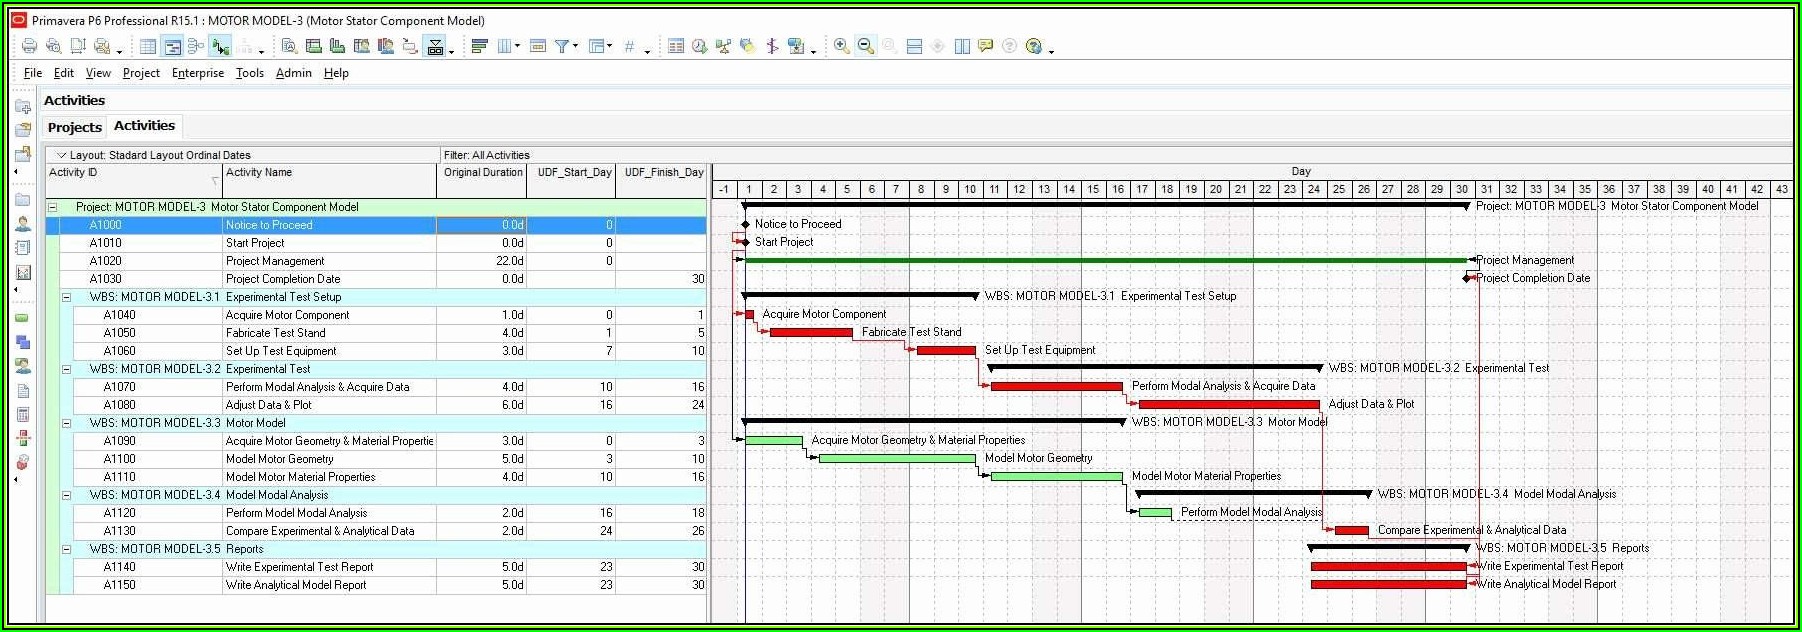This screenshot has width=1802, height=632.
Task: Click the Level Resources icon
Action: 723,46
